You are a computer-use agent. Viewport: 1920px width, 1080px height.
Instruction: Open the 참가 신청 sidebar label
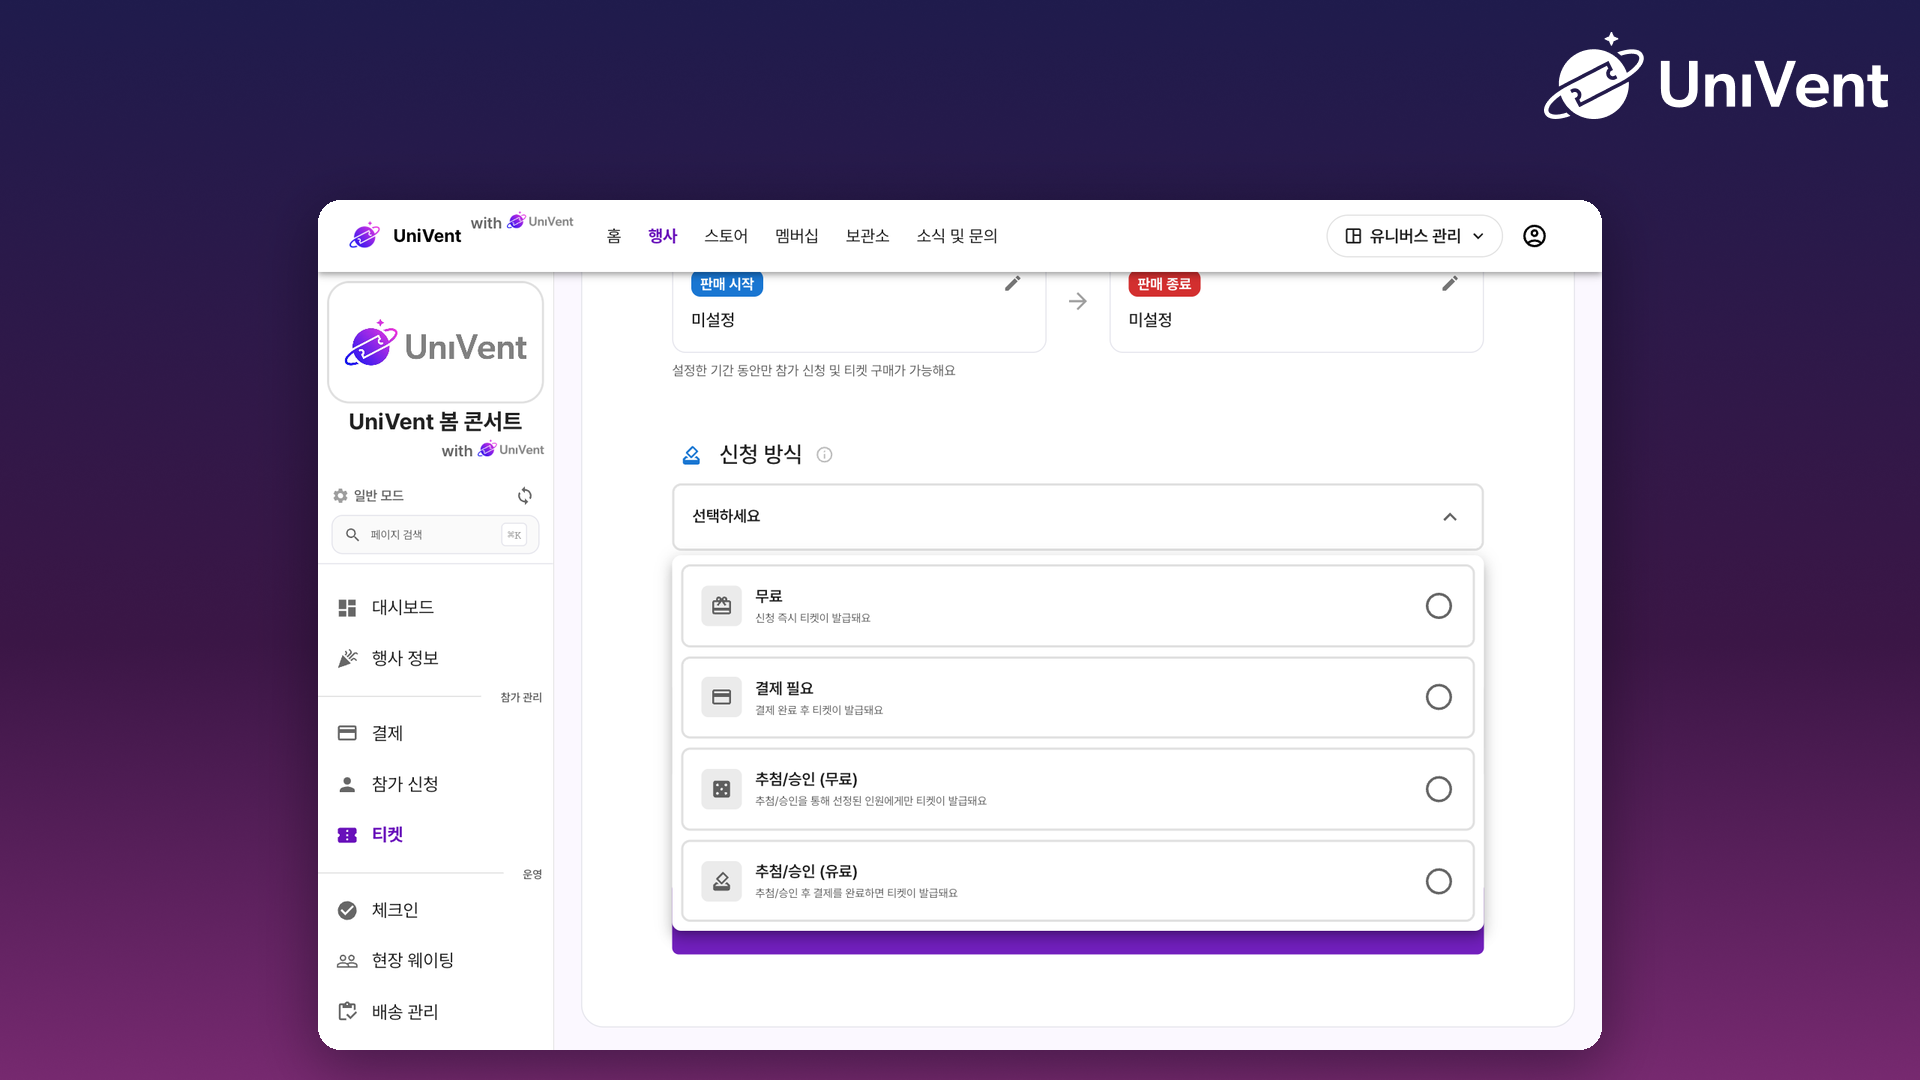click(405, 784)
